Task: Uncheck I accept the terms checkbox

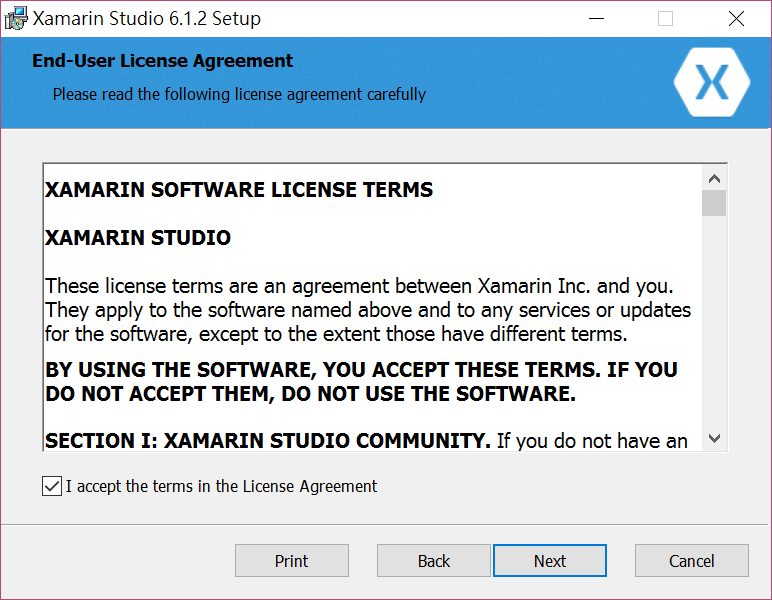Action: point(52,486)
